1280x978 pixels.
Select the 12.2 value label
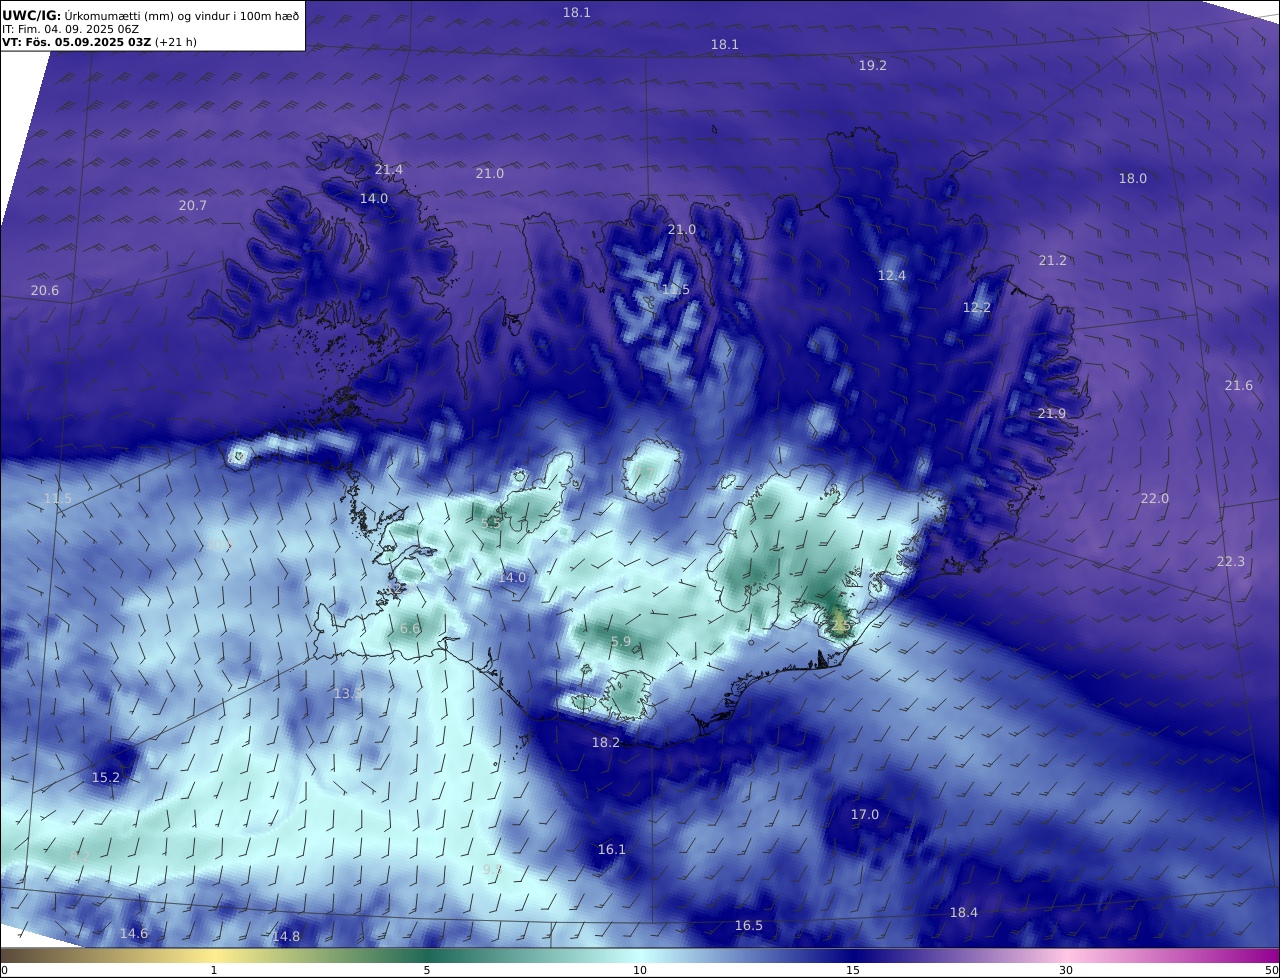pos(977,308)
